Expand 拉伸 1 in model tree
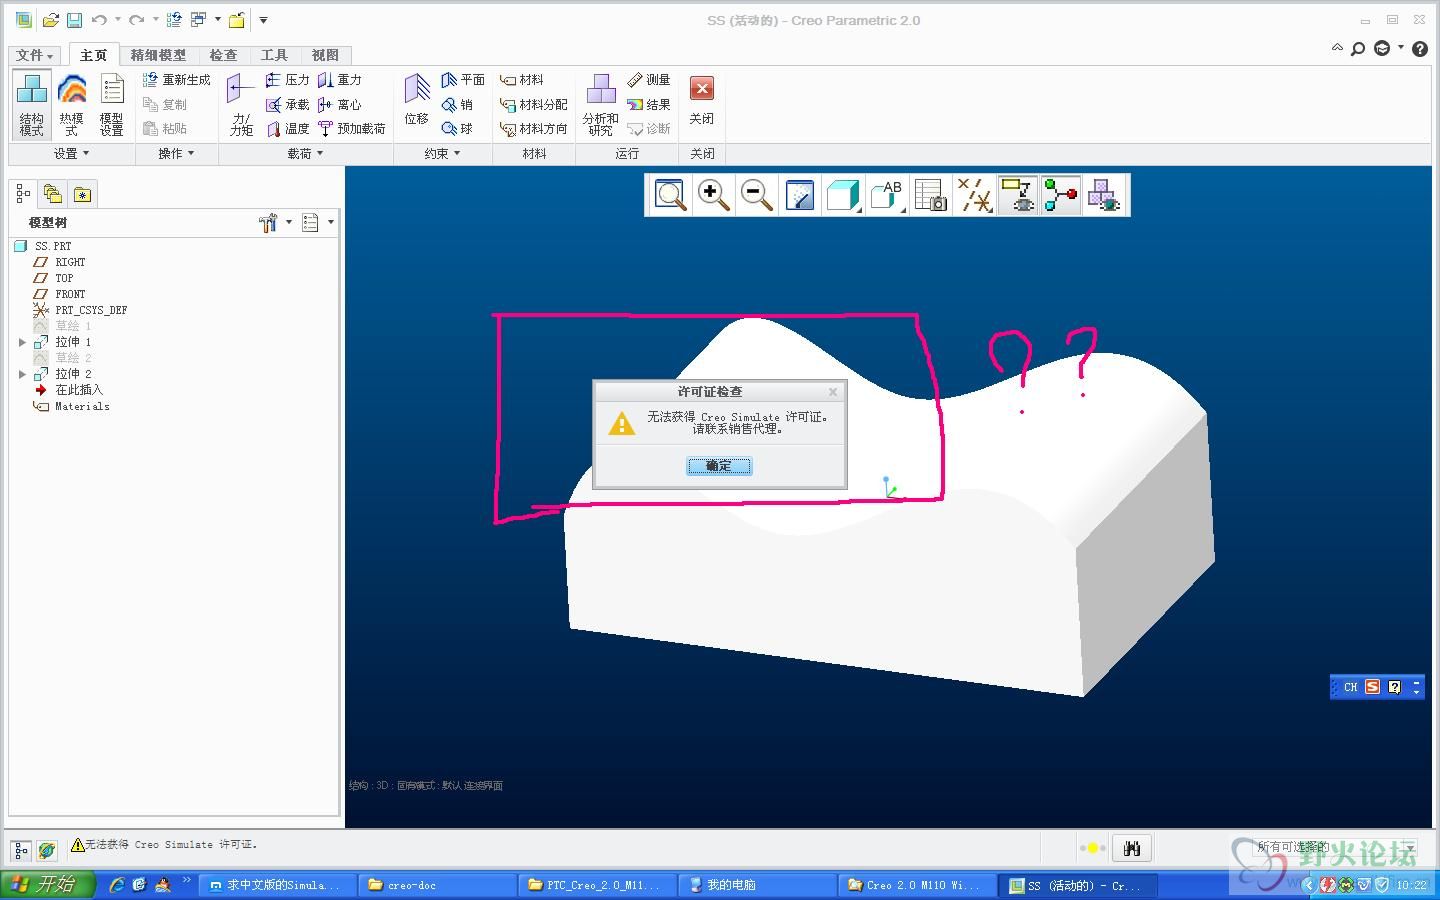 pyautogui.click(x=23, y=342)
